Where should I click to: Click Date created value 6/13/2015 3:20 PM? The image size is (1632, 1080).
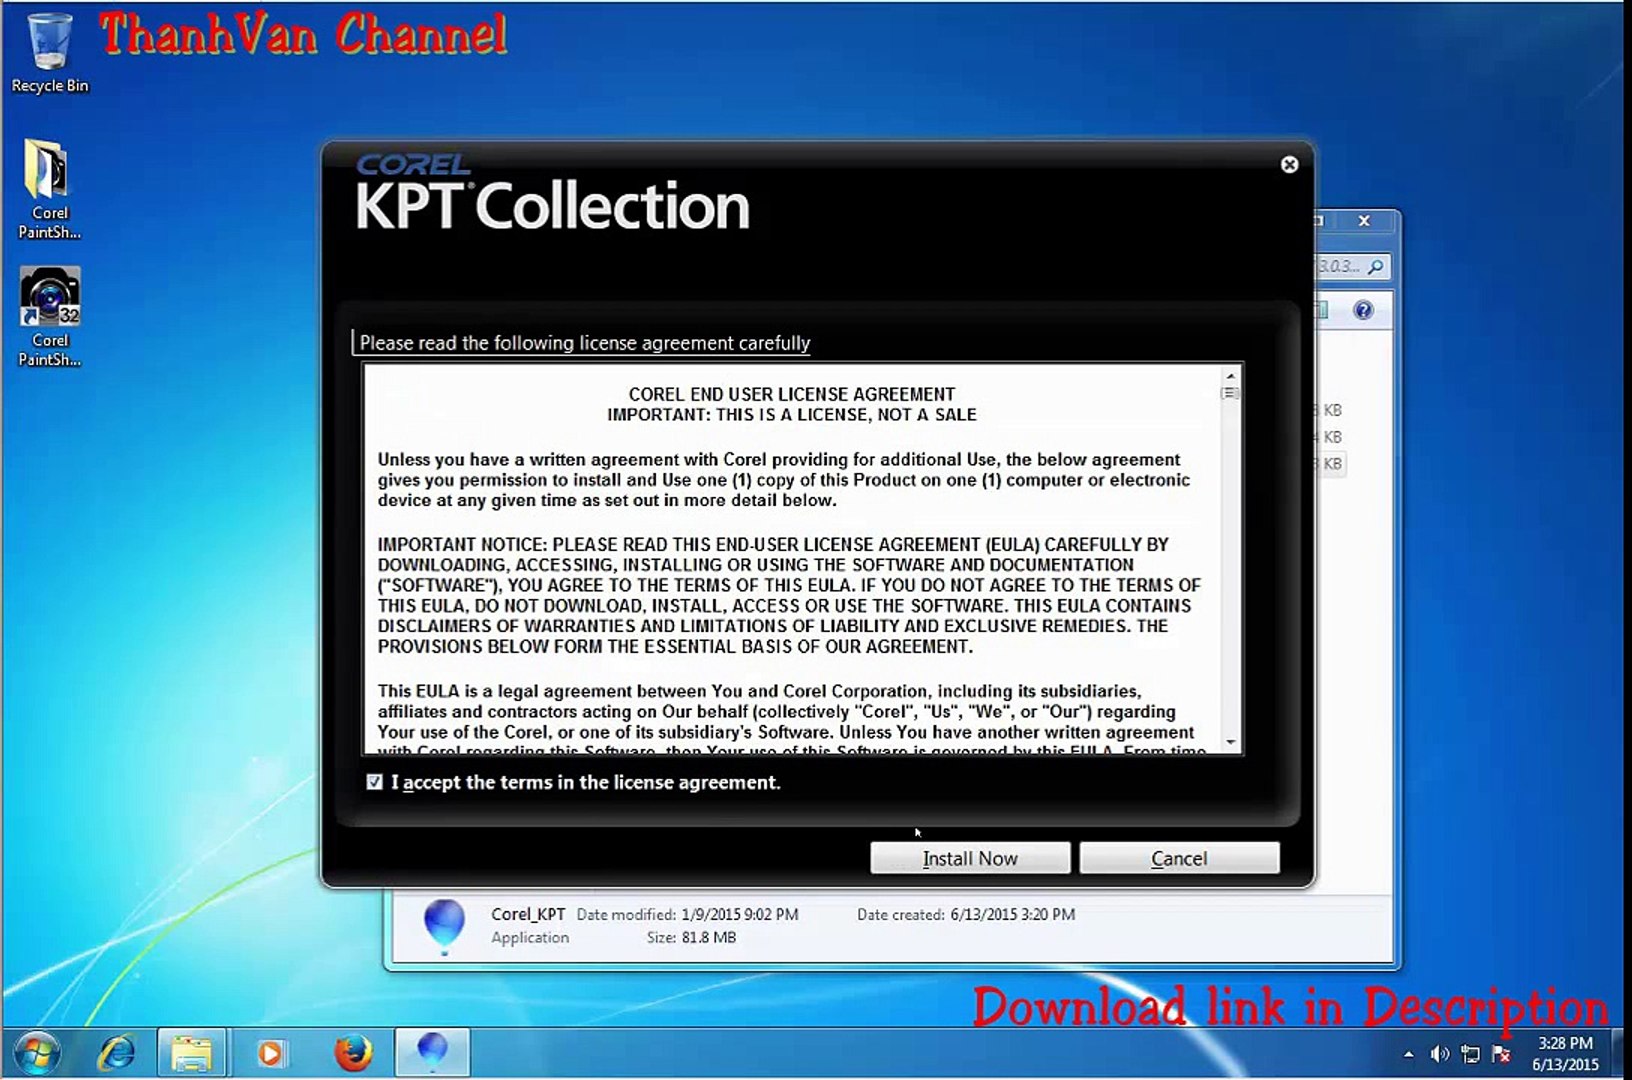click(1012, 914)
